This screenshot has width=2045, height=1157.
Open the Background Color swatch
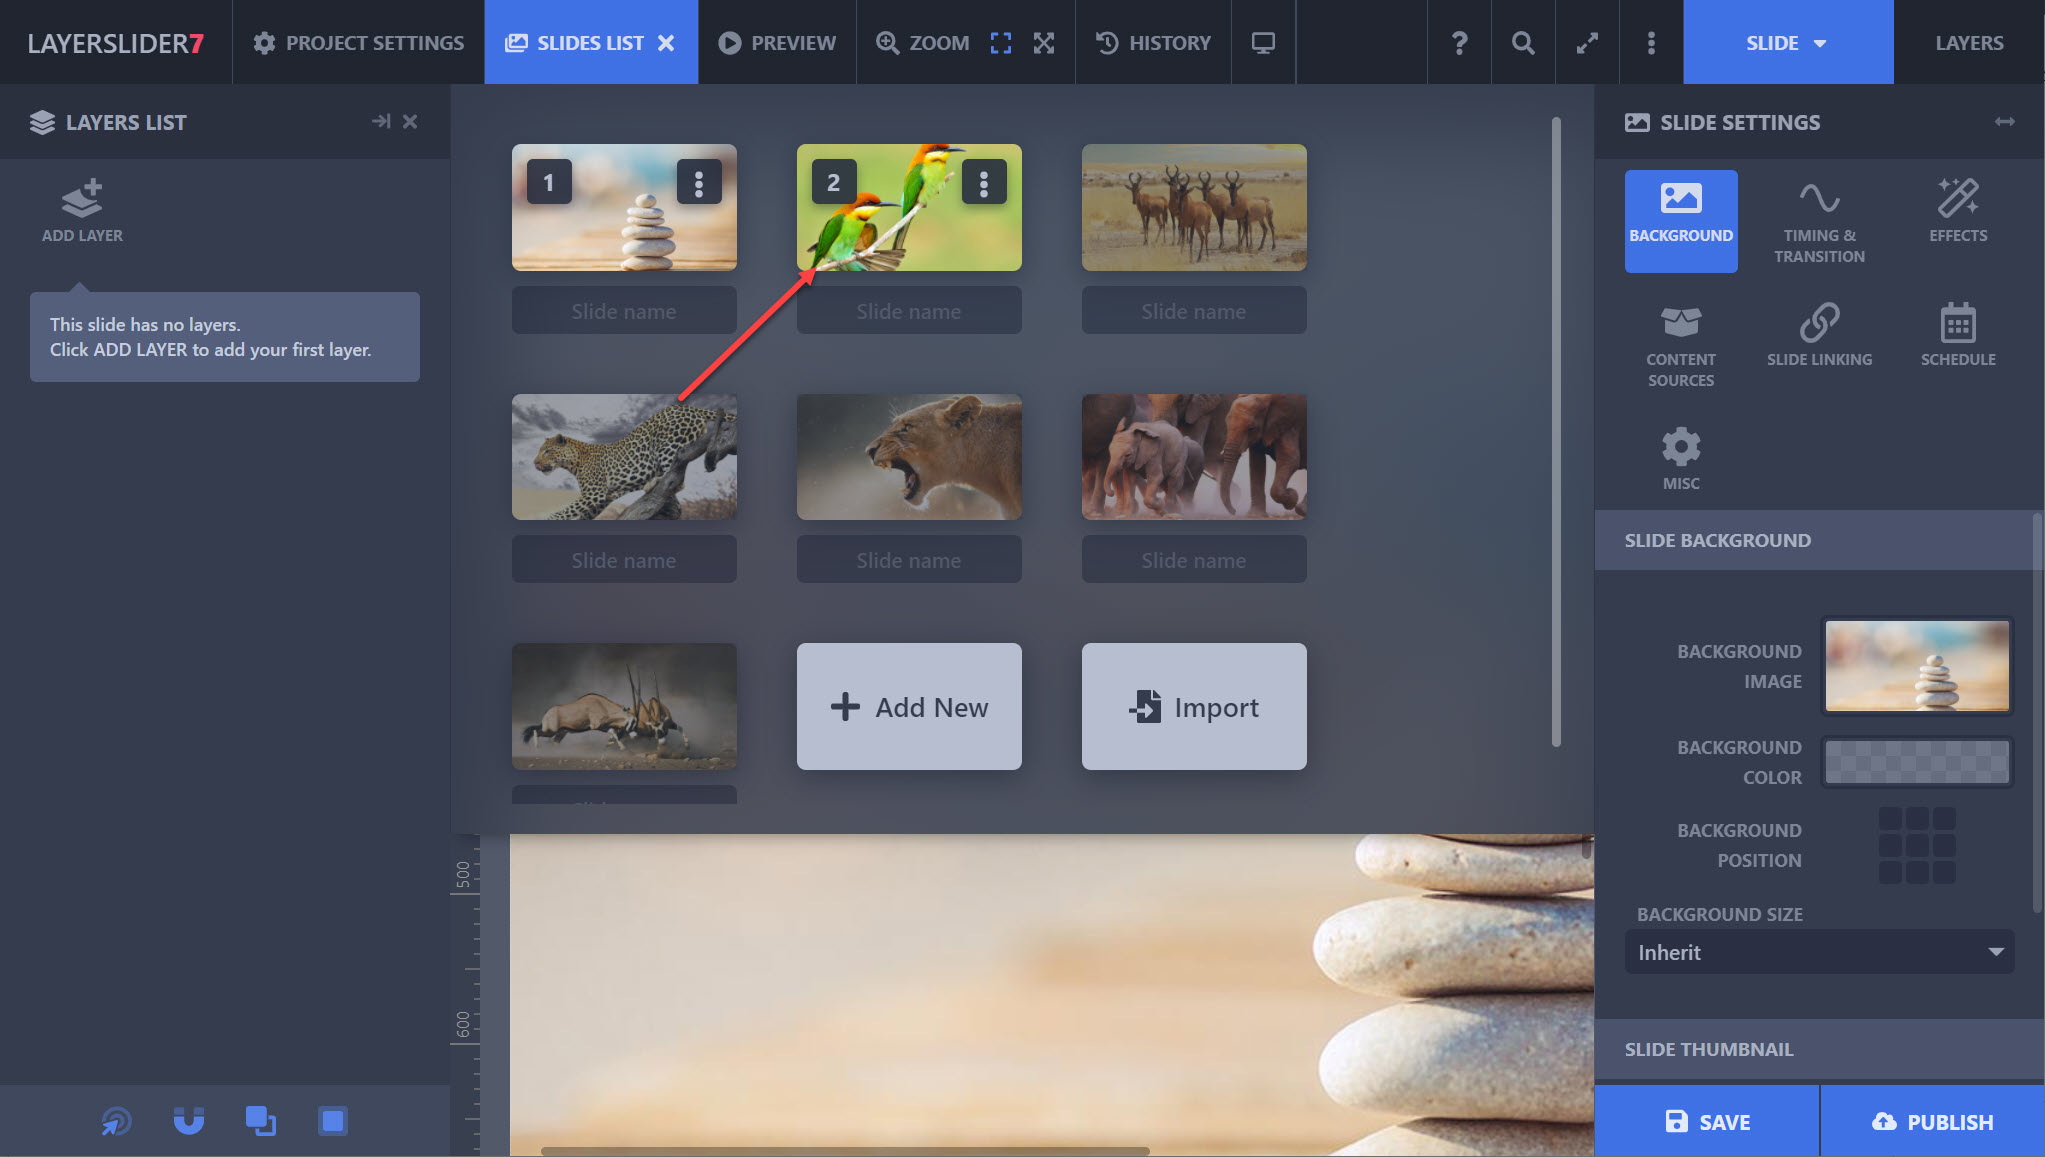(1915, 762)
